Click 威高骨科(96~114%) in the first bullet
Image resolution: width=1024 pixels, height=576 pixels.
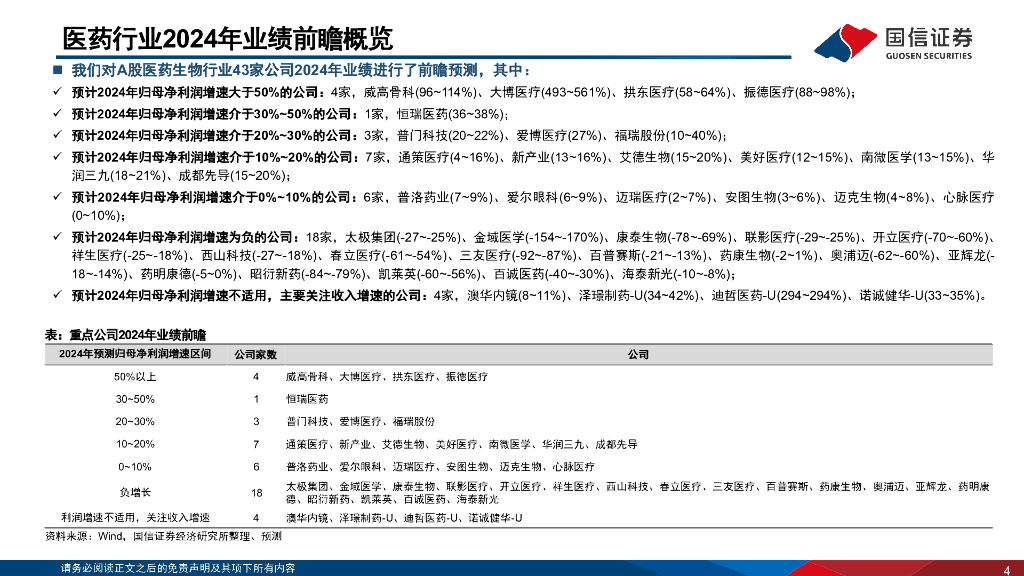tap(420, 93)
